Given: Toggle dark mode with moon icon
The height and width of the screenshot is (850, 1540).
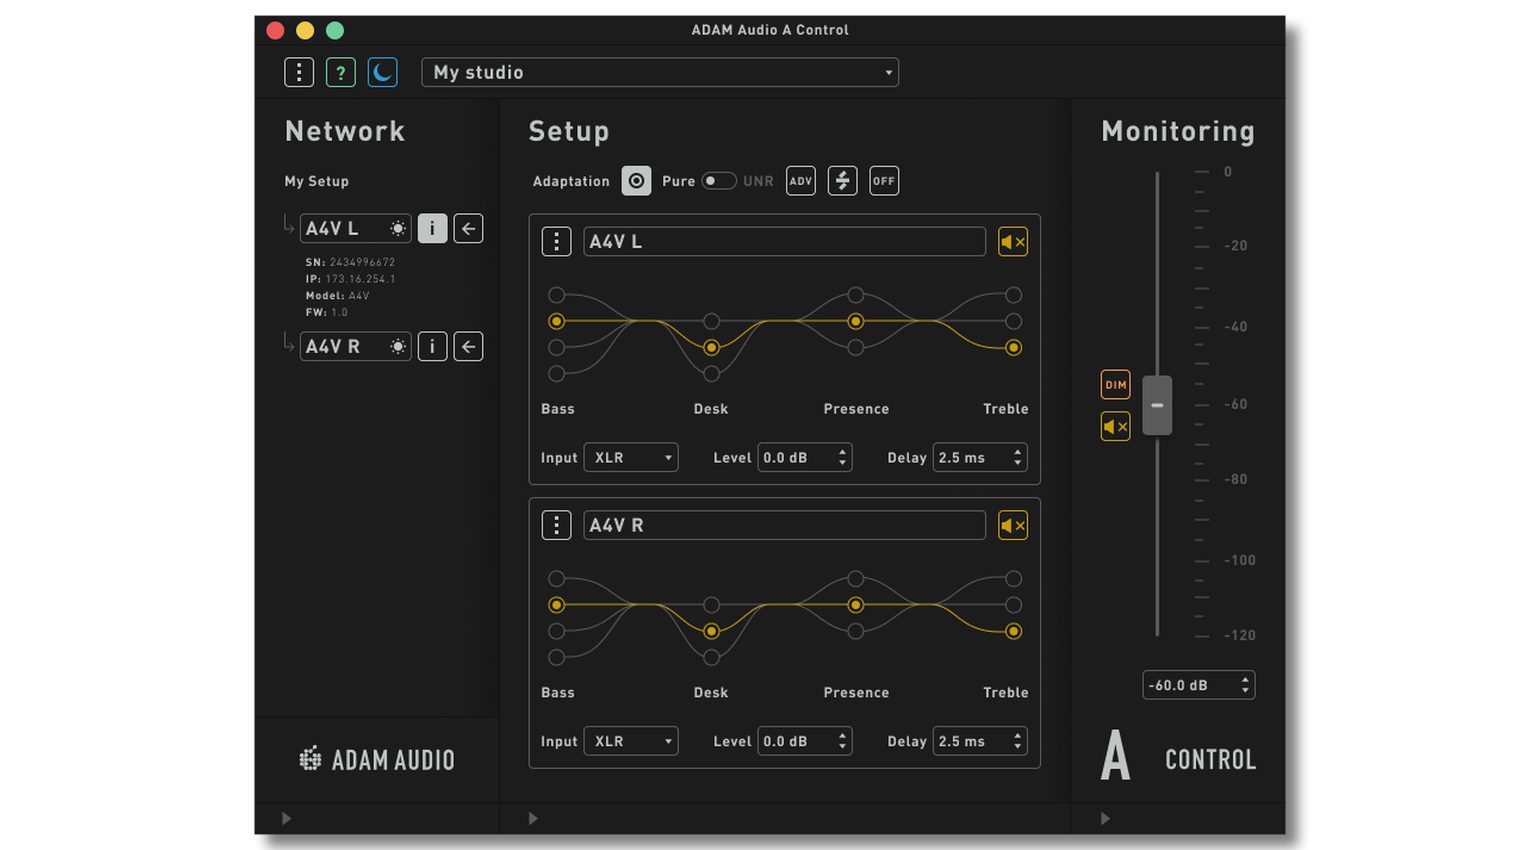Looking at the screenshot, I should pos(382,72).
